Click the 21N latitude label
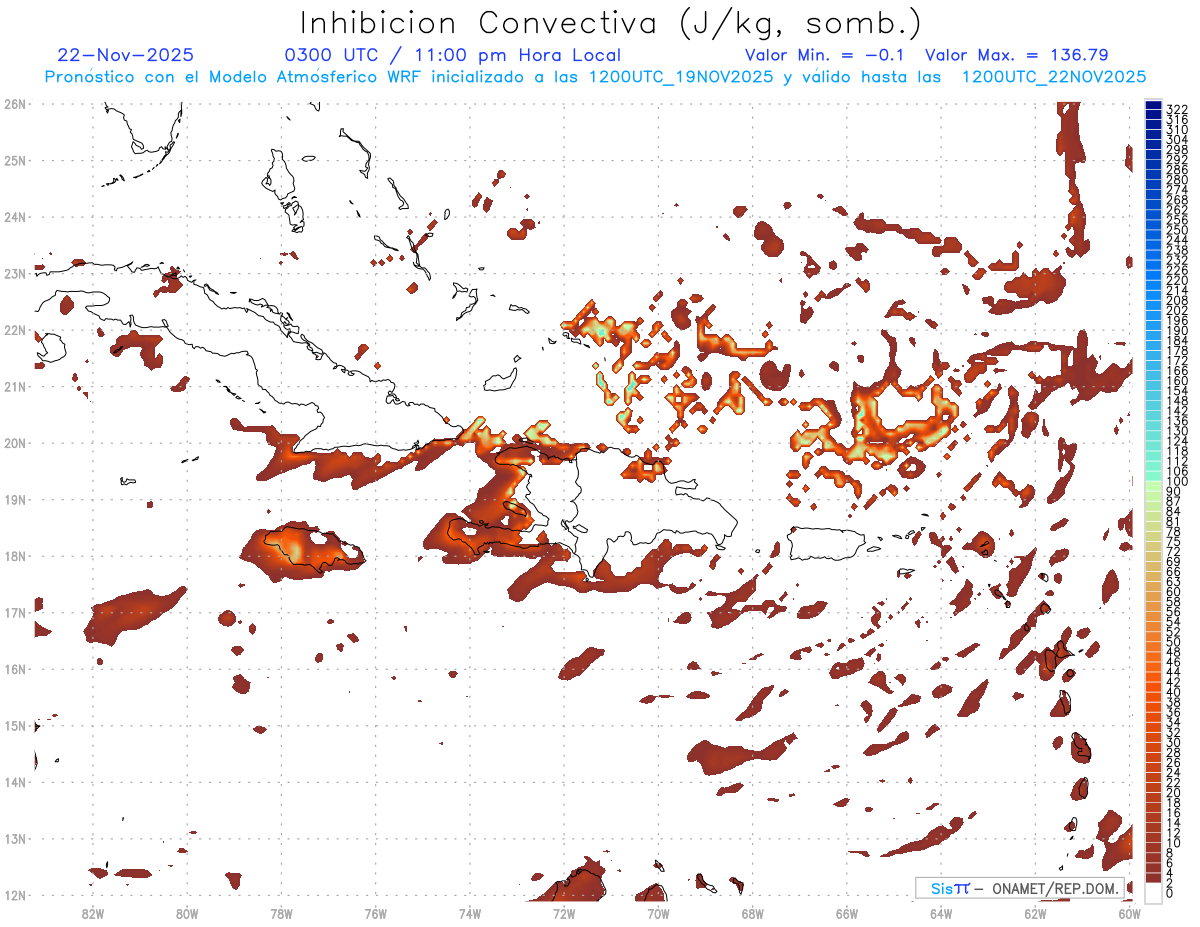 tap(14, 386)
